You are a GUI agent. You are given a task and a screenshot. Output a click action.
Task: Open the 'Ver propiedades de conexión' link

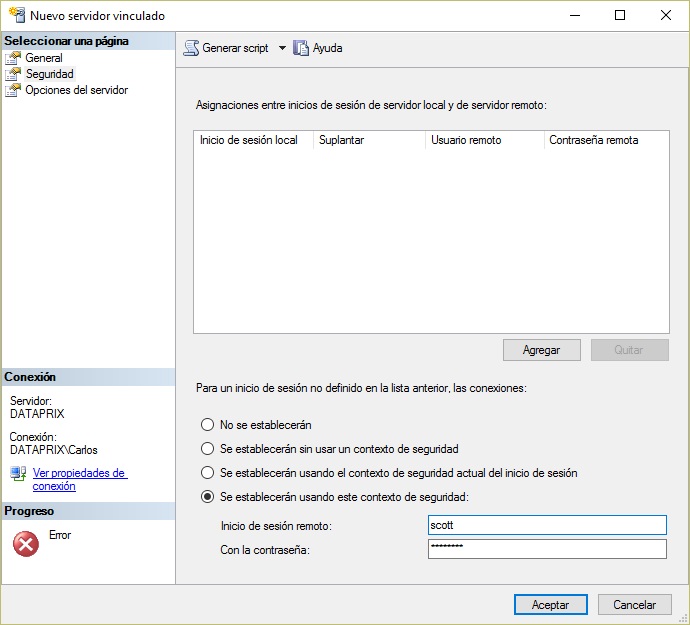[x=80, y=479]
